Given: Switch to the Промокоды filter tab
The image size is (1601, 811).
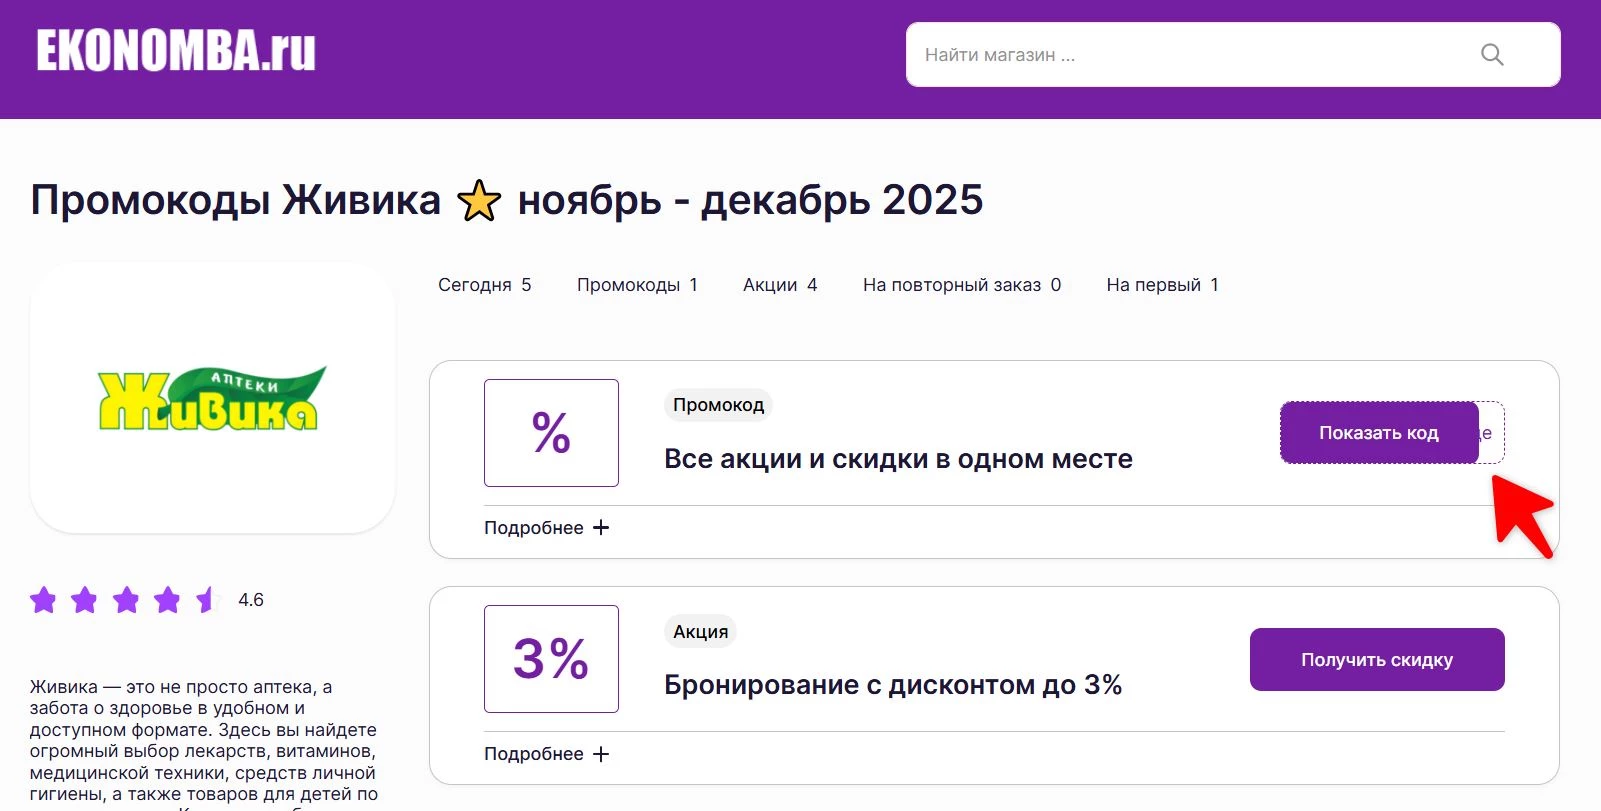Looking at the screenshot, I should pos(636,284).
